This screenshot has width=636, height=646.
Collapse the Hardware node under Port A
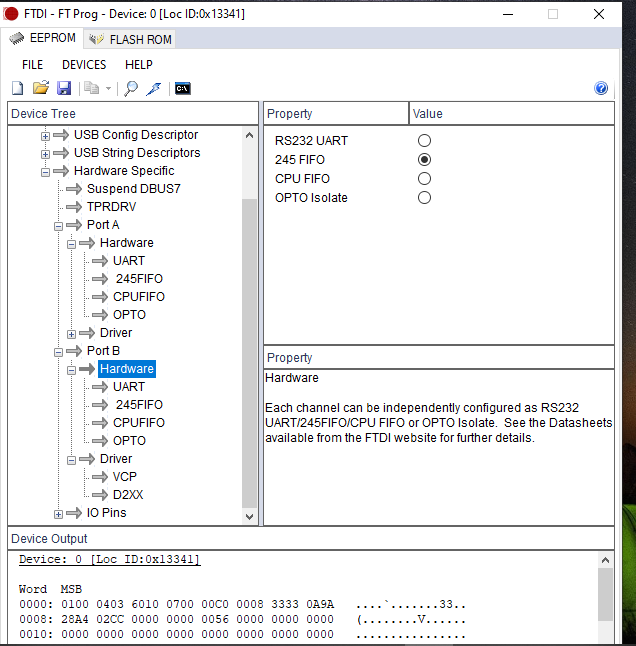72,244
